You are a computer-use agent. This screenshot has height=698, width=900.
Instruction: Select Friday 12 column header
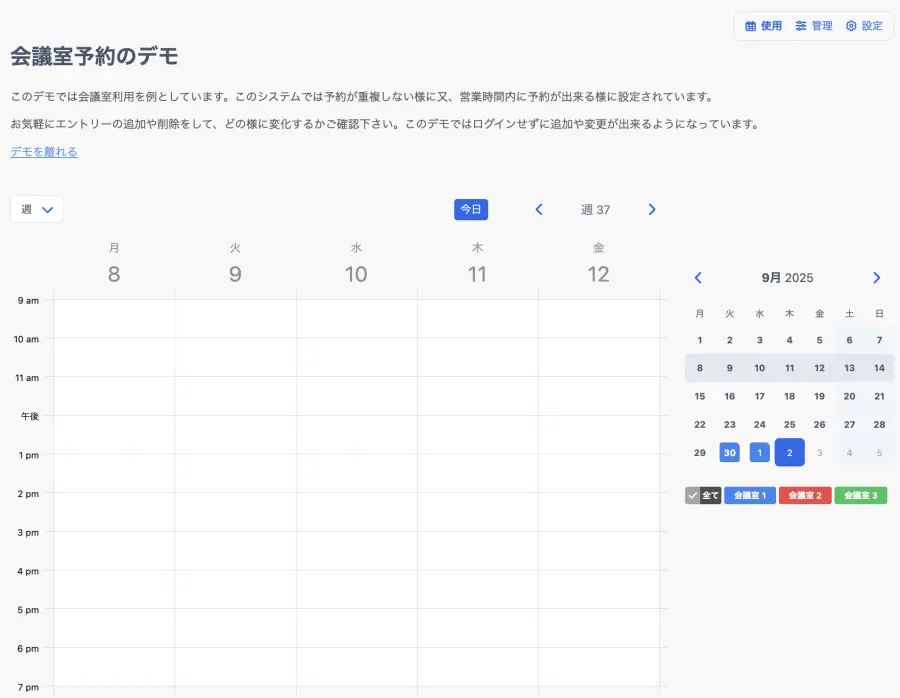[598, 264]
